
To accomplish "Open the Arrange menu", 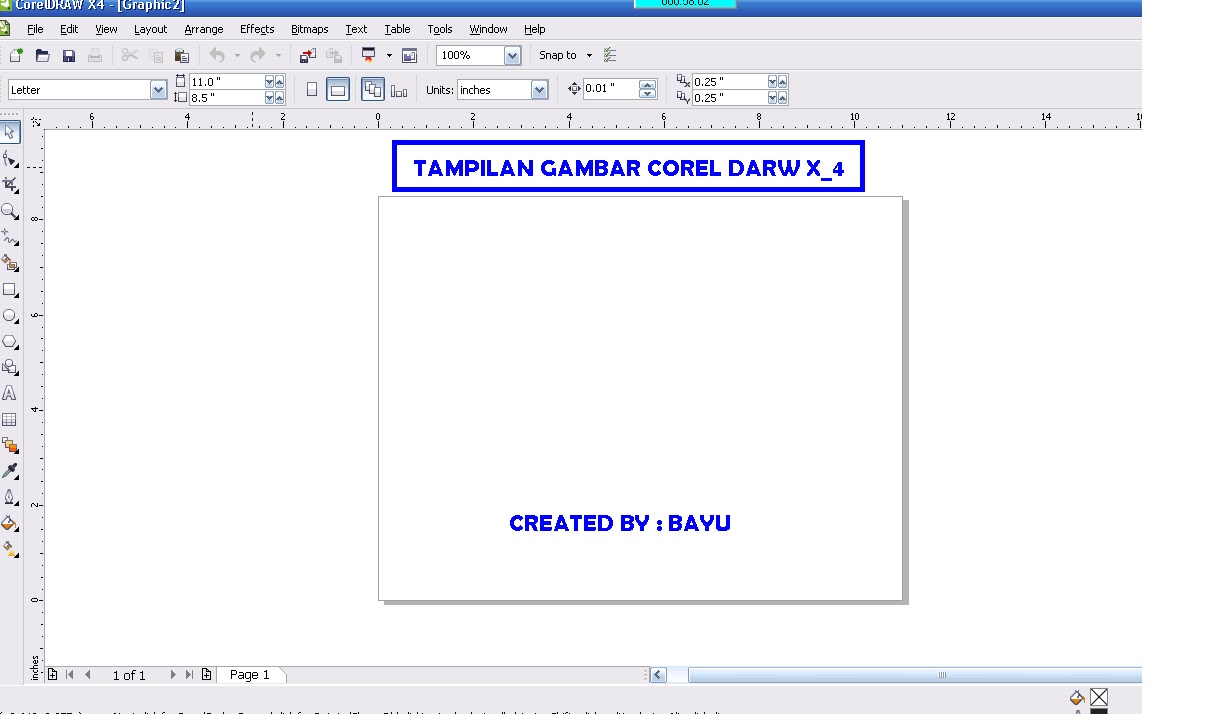I will [204, 29].
